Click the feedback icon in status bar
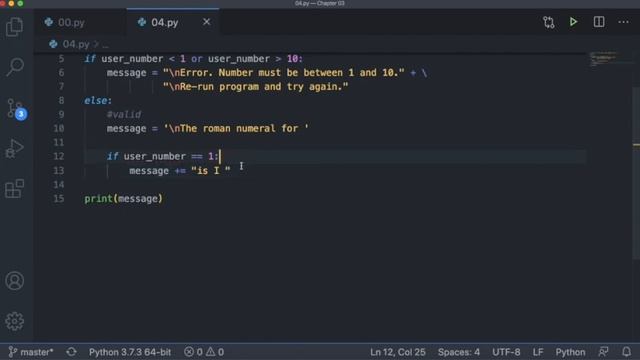The height and width of the screenshot is (360, 640). tap(603, 352)
